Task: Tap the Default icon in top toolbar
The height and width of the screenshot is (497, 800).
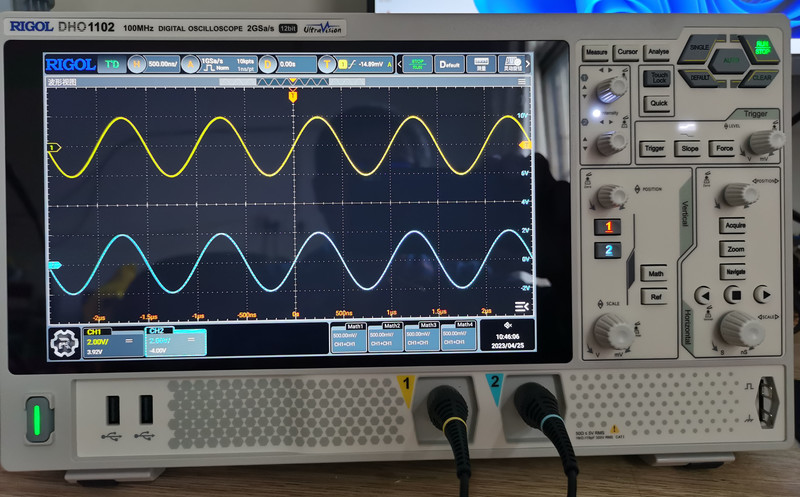Action: (450, 65)
